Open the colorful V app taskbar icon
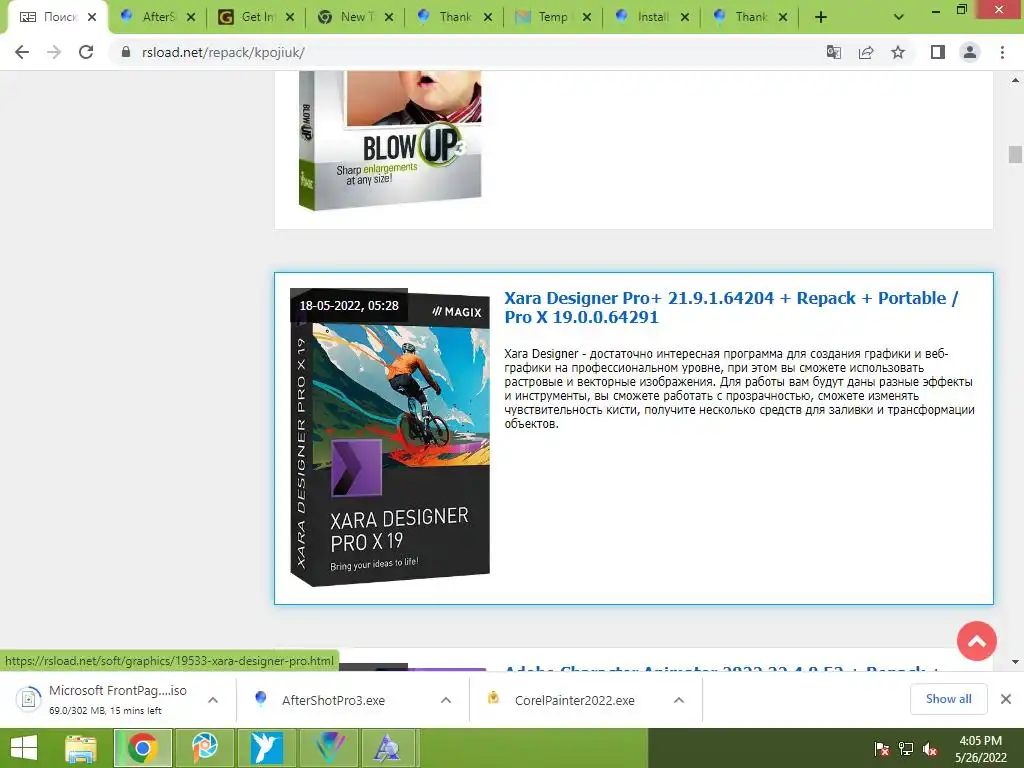Viewport: 1024px width, 768px height. pyautogui.click(x=328, y=748)
